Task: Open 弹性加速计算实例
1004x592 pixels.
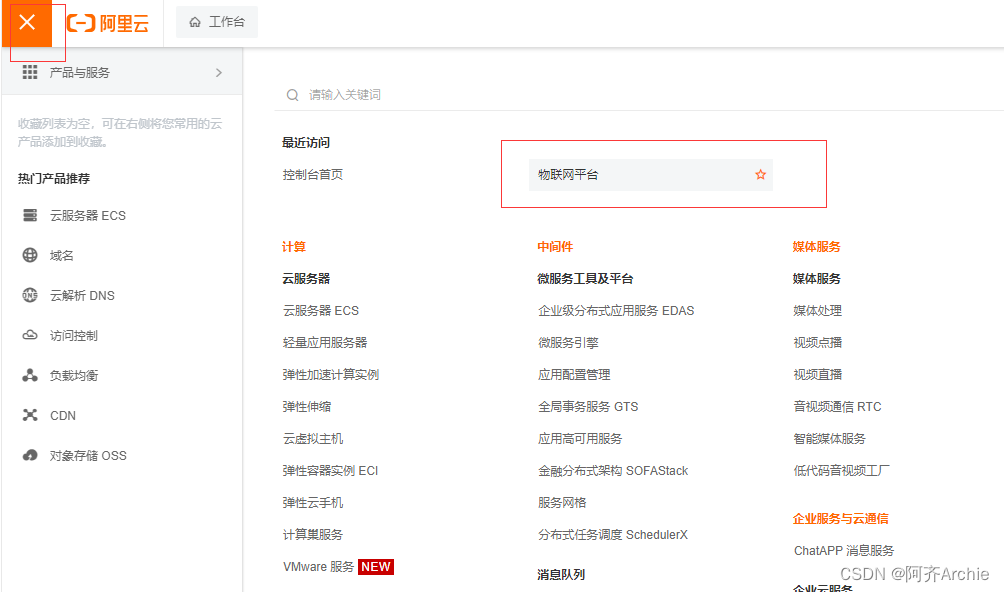Action: (330, 374)
